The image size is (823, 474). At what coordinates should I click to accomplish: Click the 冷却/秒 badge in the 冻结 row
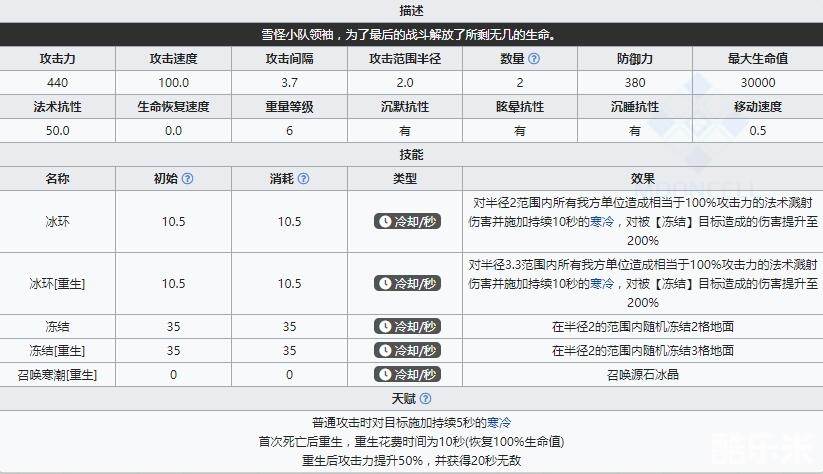[x=406, y=327]
